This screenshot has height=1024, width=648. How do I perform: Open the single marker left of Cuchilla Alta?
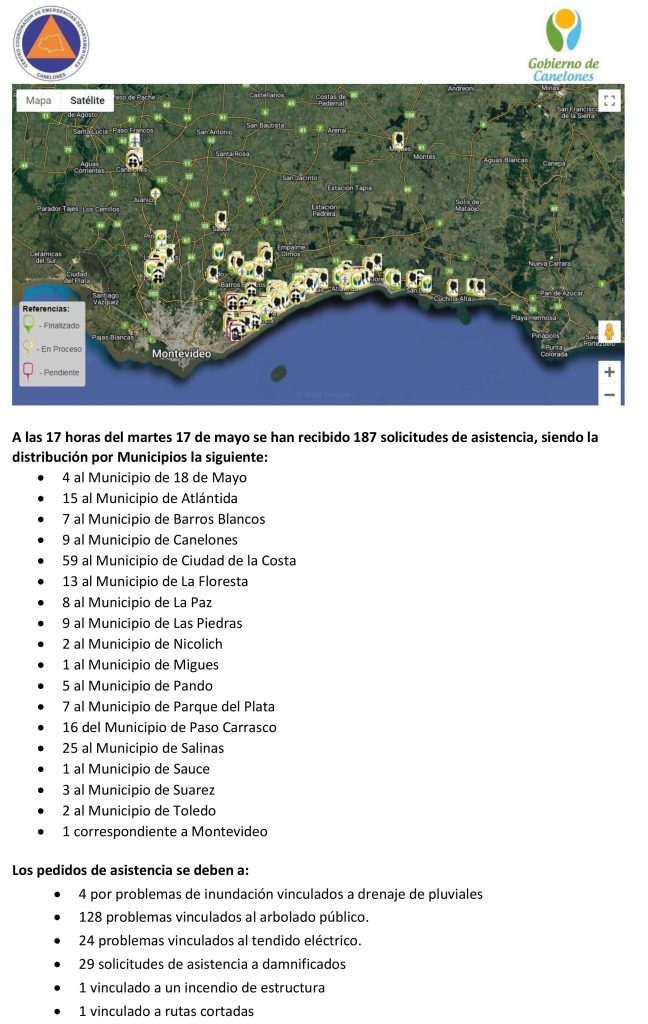point(452,286)
